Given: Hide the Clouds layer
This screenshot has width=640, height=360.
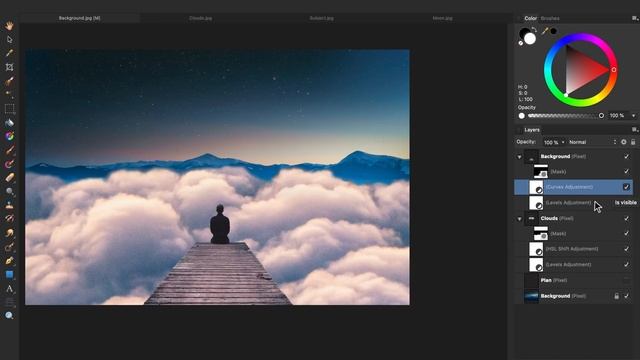Looking at the screenshot, I should (x=626, y=218).
